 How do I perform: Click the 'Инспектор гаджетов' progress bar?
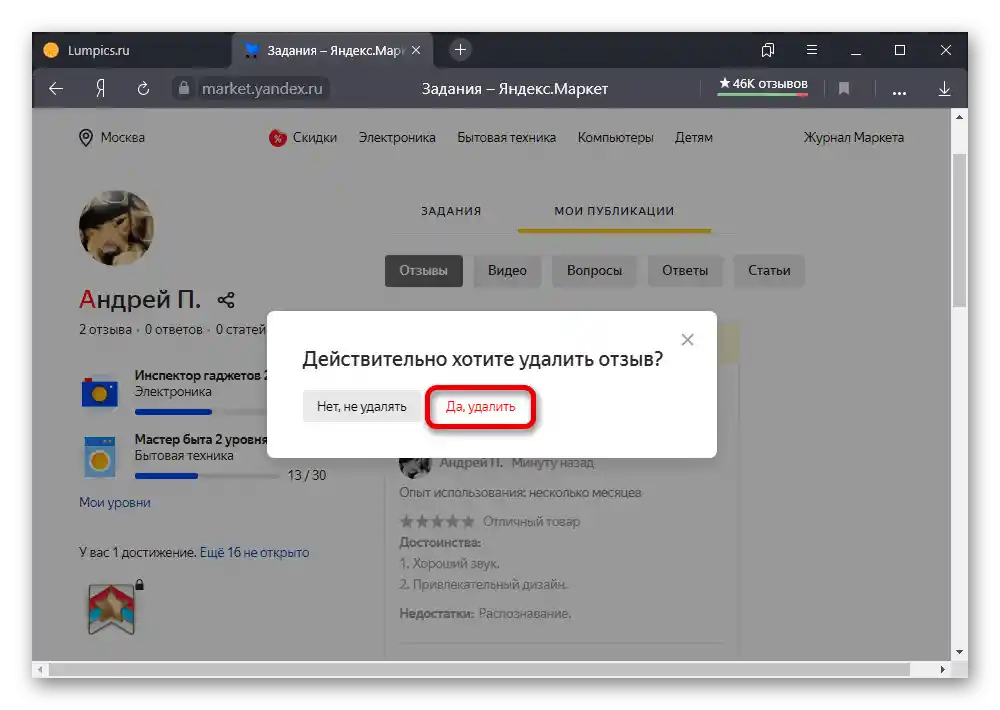pyautogui.click(x=201, y=412)
